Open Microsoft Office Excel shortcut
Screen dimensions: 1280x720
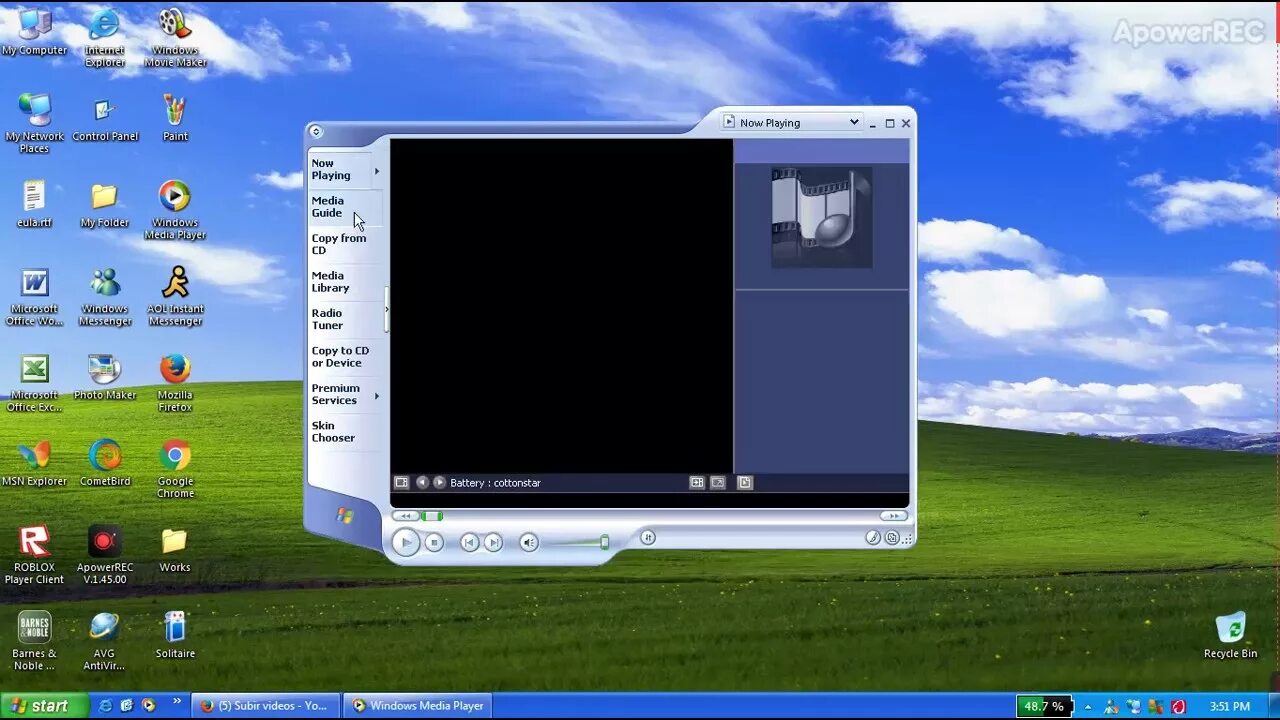[35, 382]
